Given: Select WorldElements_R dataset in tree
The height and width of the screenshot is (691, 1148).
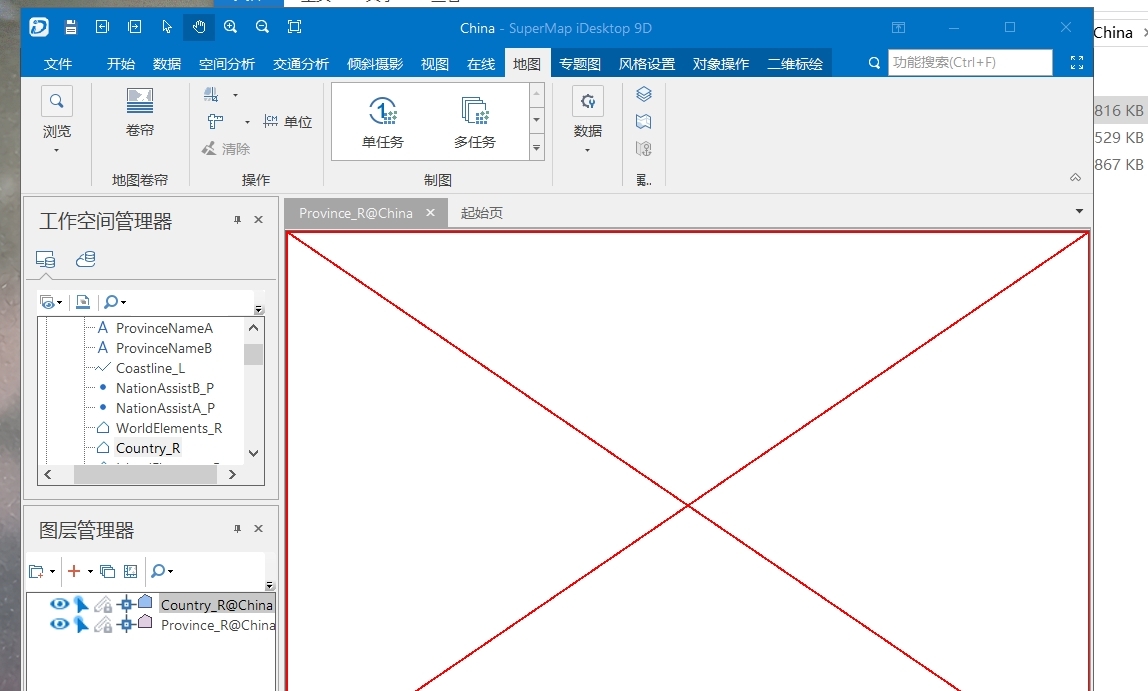Looking at the screenshot, I should (x=168, y=428).
